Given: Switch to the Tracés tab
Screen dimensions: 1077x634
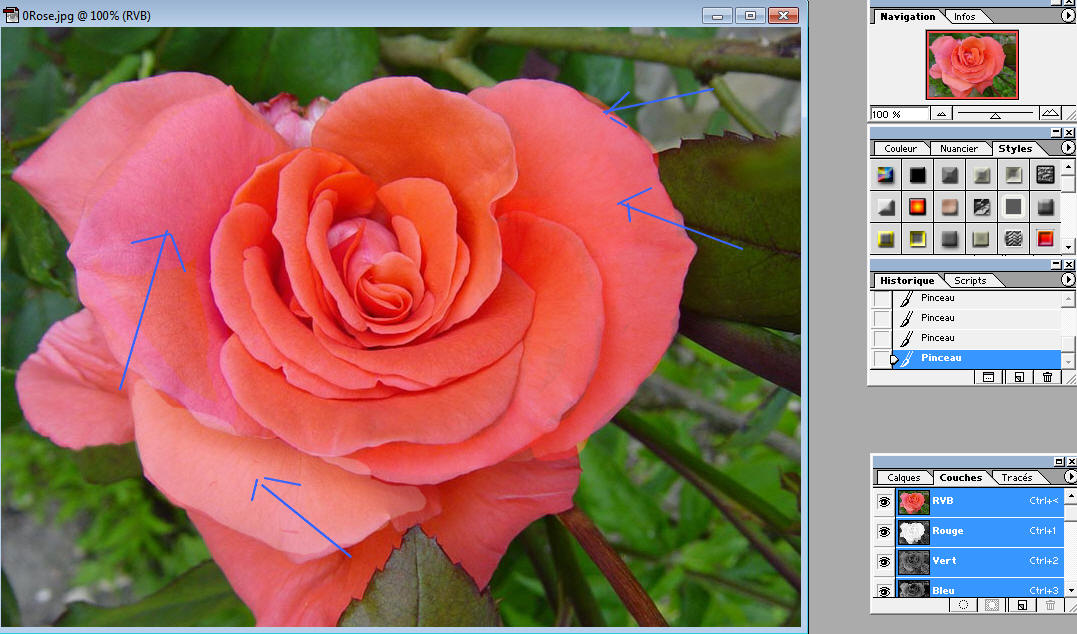Looking at the screenshot, I should pos(1017,477).
